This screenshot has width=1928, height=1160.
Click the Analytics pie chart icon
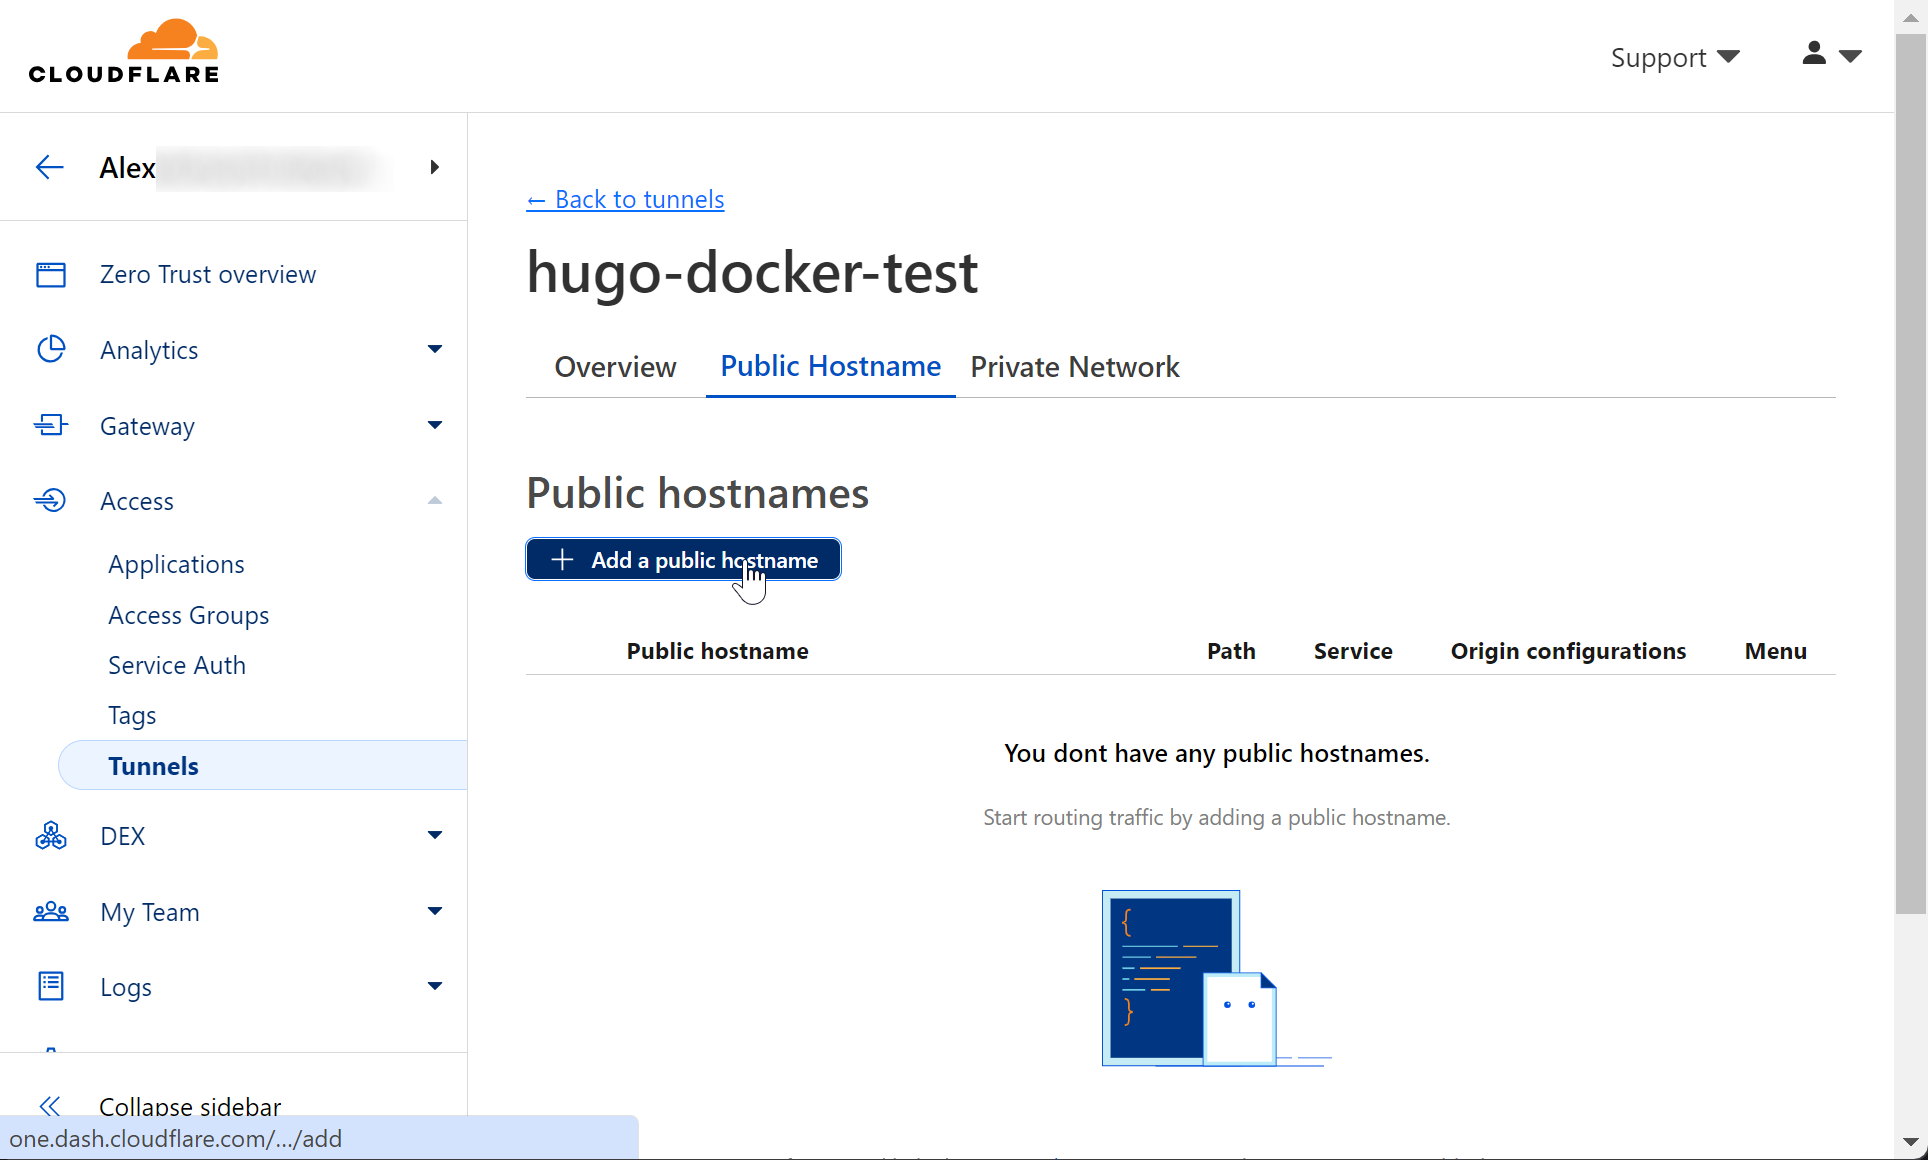click(x=51, y=349)
